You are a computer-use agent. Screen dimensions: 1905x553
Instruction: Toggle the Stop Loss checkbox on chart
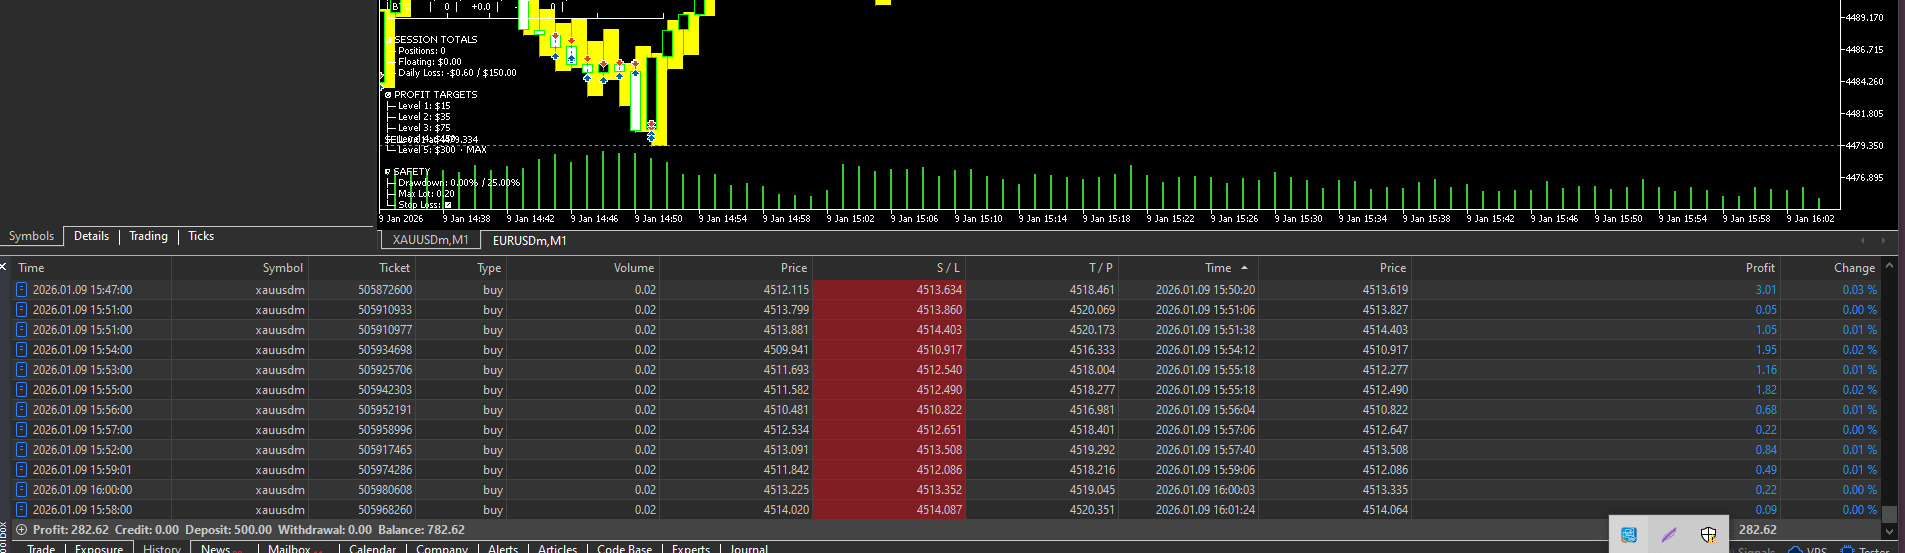click(x=447, y=205)
